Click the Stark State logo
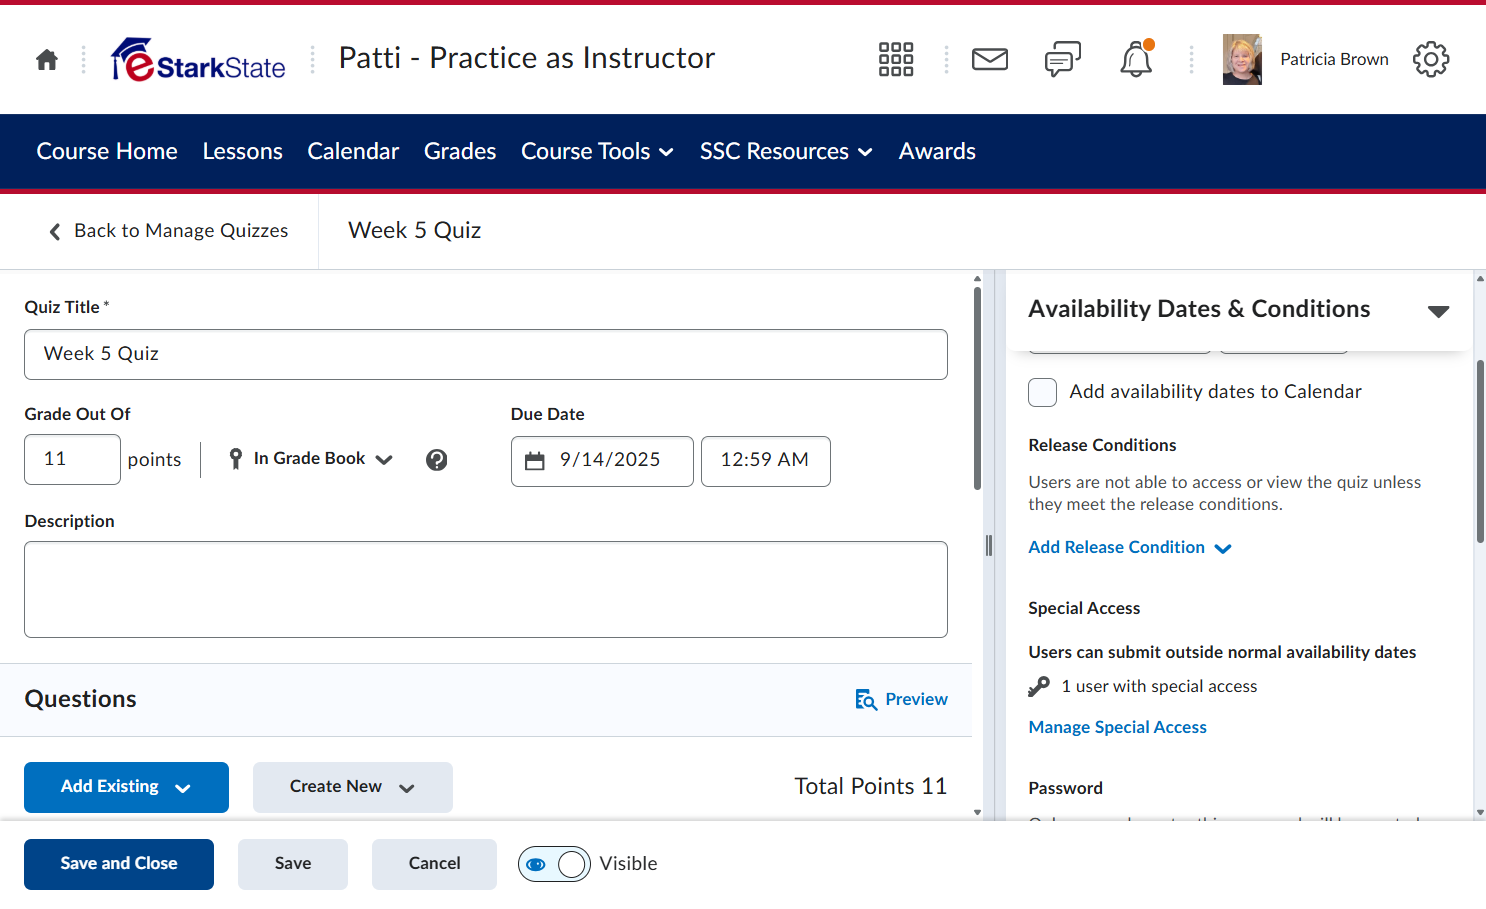 198,60
